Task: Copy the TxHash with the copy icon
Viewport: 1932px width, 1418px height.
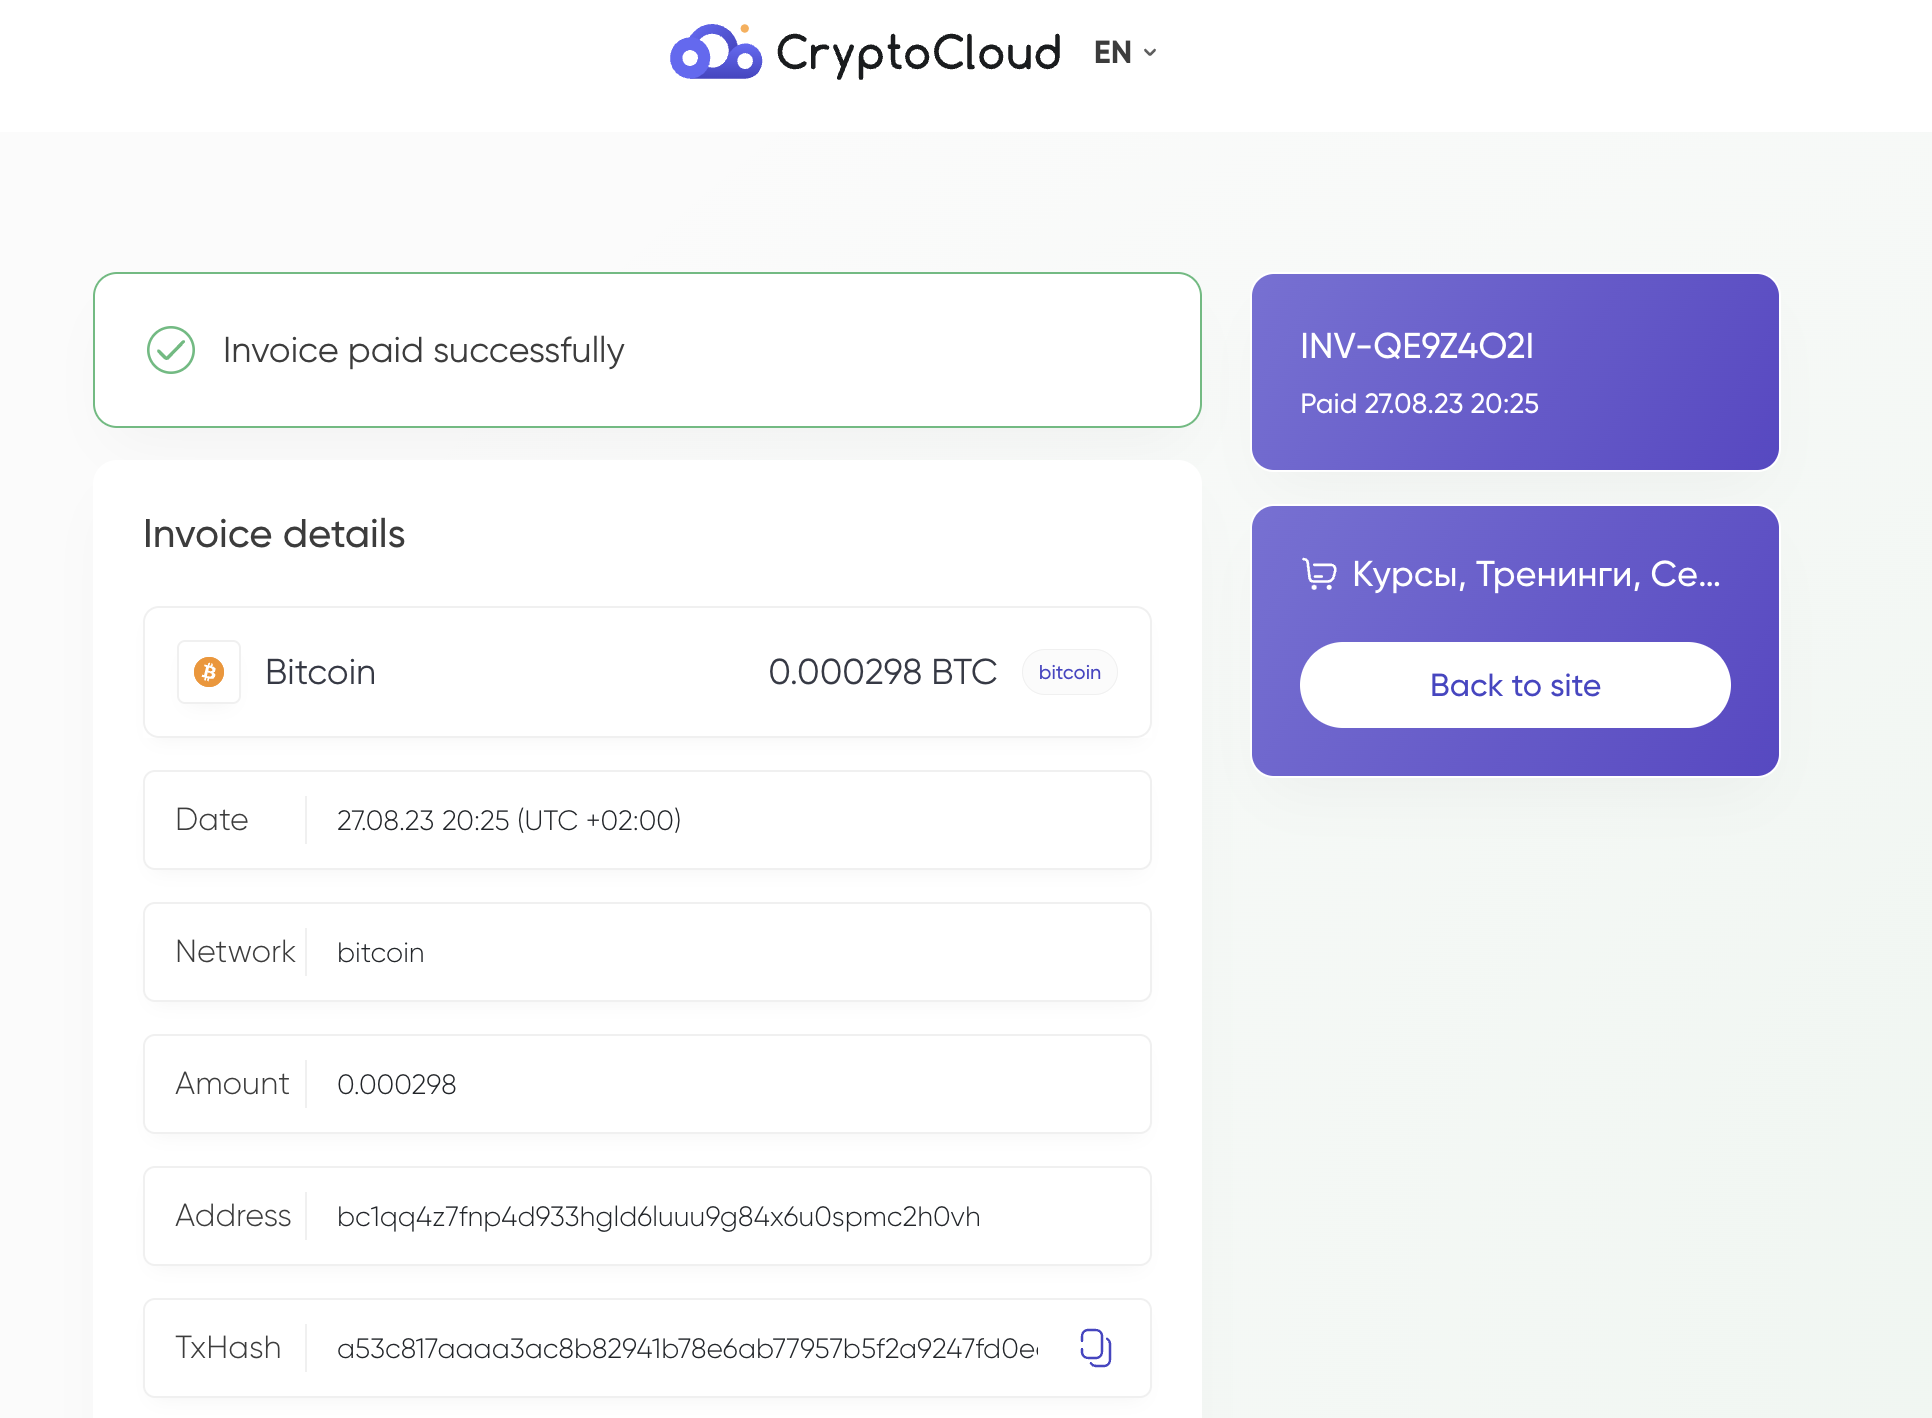Action: click(1096, 1347)
